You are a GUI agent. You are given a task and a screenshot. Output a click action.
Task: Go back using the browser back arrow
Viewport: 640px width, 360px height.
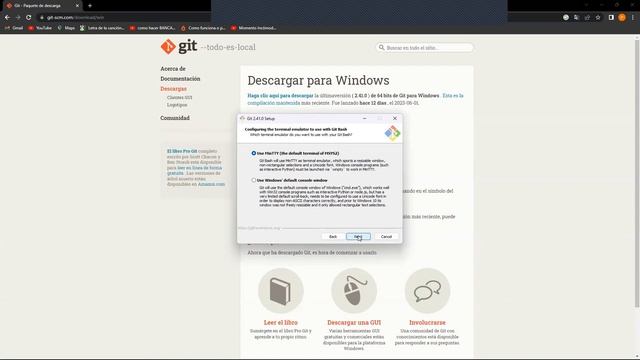click(7, 18)
